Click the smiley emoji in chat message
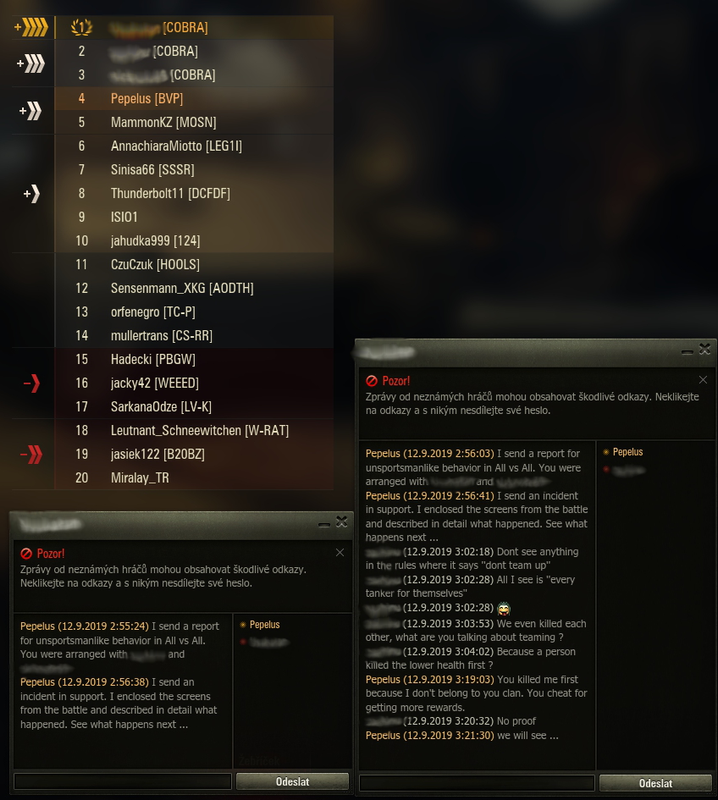Image resolution: width=718 pixels, height=800 pixels. point(503,608)
